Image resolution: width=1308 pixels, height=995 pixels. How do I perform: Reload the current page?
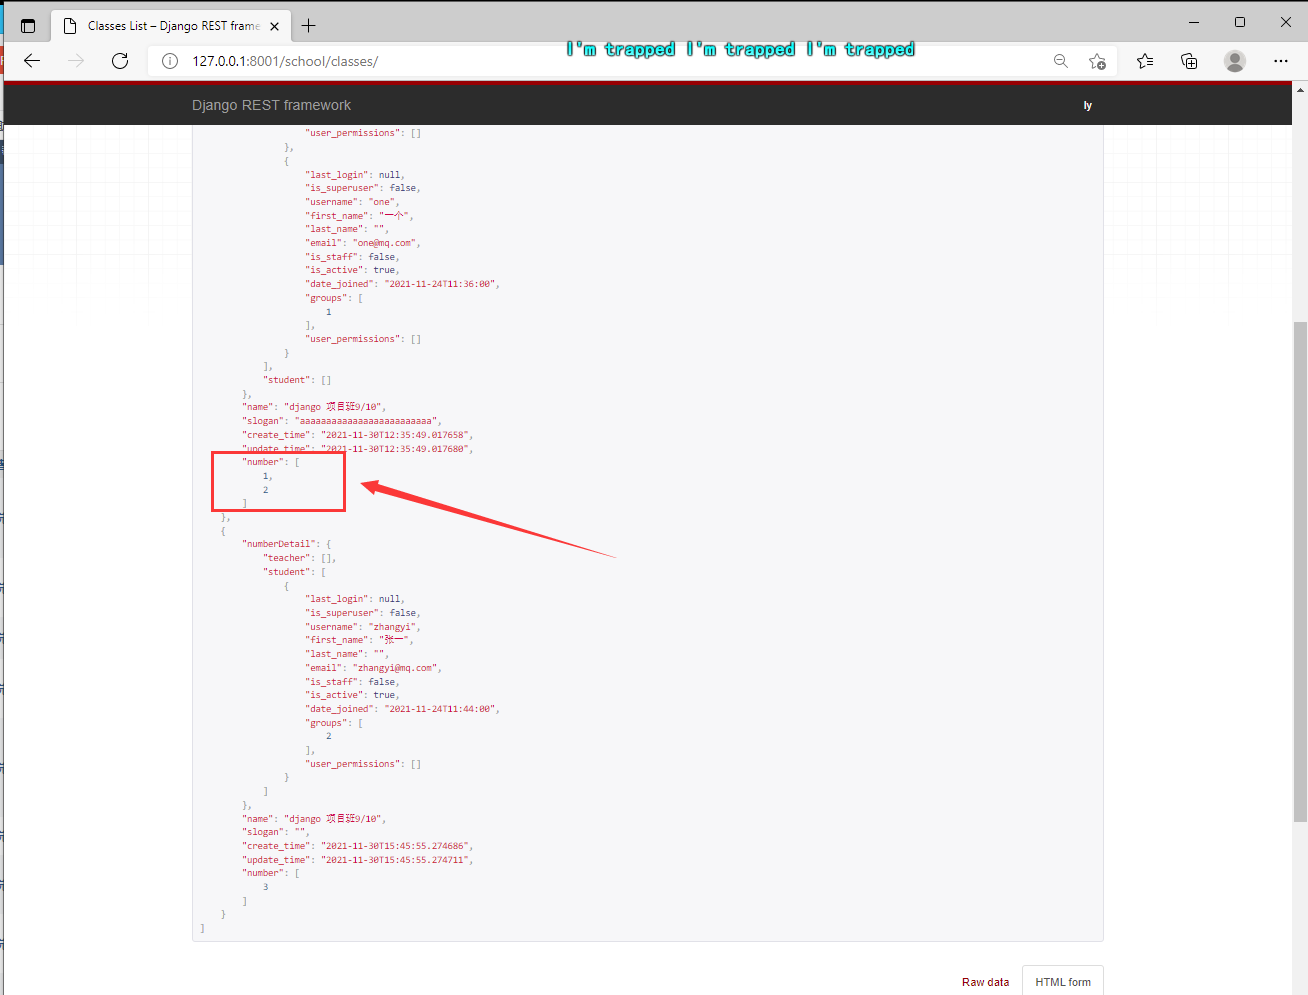pyautogui.click(x=120, y=61)
